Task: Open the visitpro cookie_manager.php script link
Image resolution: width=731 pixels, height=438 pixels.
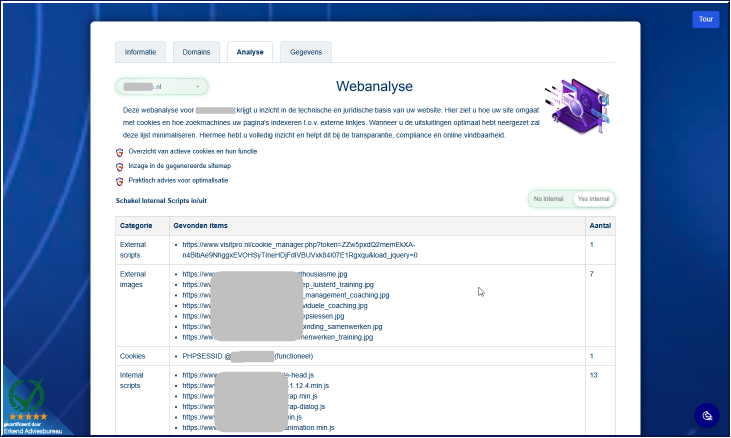Action: point(300,250)
